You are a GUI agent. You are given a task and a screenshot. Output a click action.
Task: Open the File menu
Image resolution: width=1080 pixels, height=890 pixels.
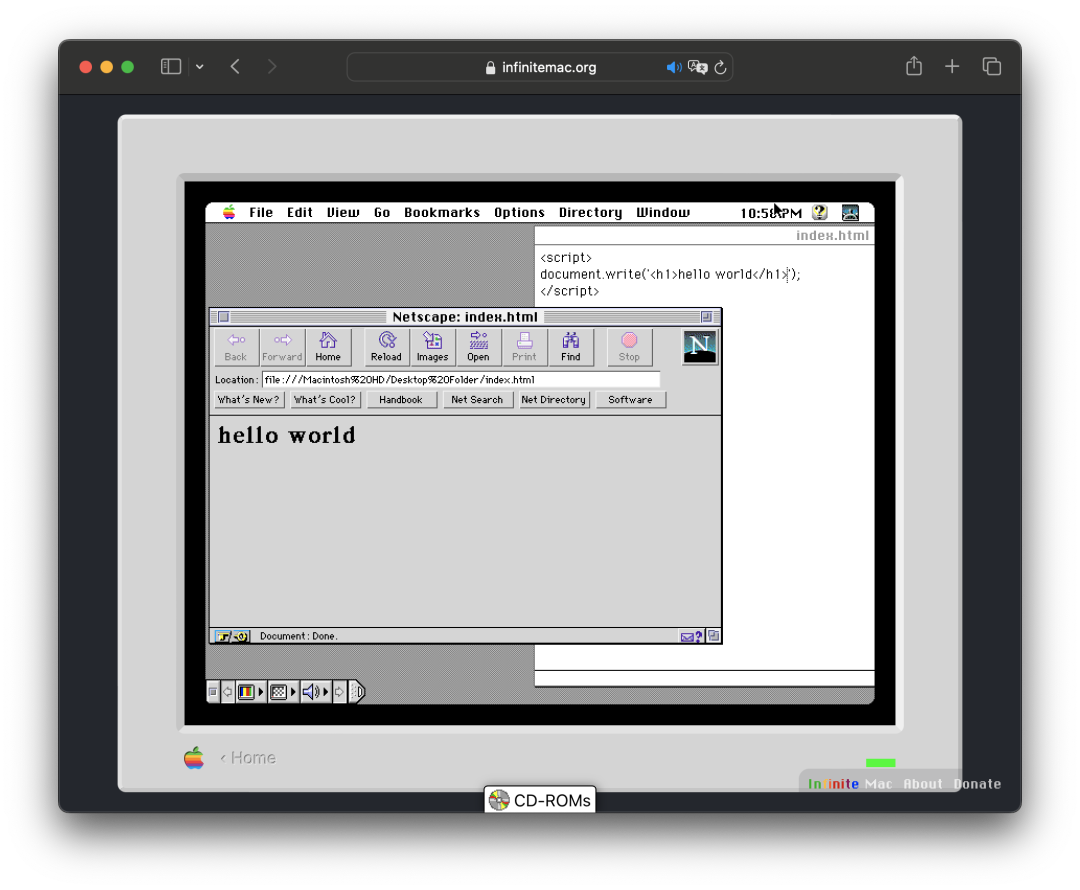pos(261,212)
